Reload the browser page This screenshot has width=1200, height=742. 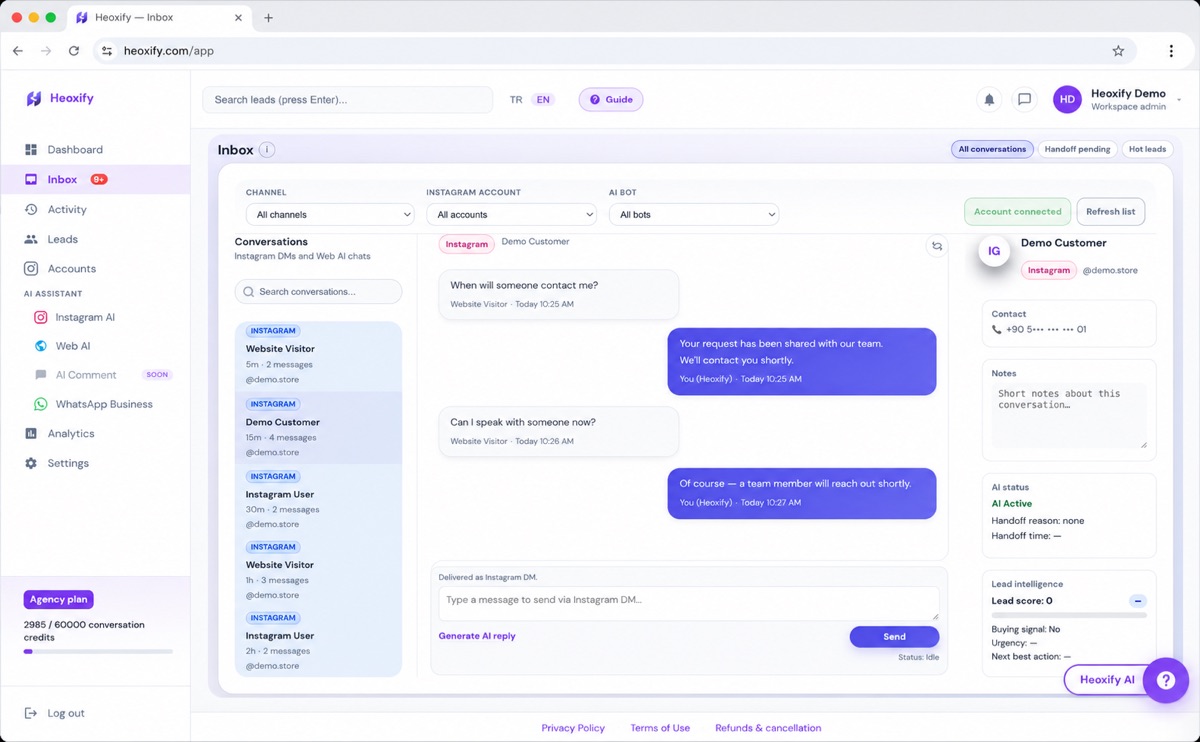tap(74, 51)
